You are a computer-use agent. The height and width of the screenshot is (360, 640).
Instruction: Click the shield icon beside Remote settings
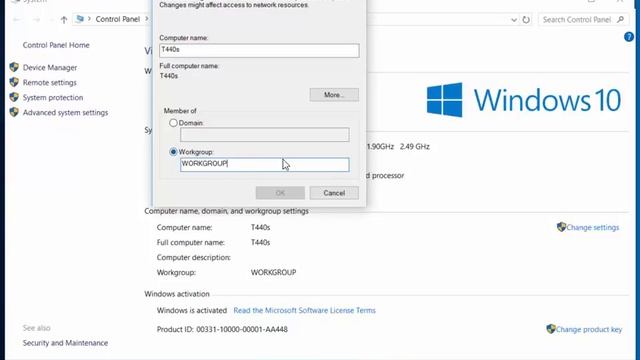tap(14, 82)
